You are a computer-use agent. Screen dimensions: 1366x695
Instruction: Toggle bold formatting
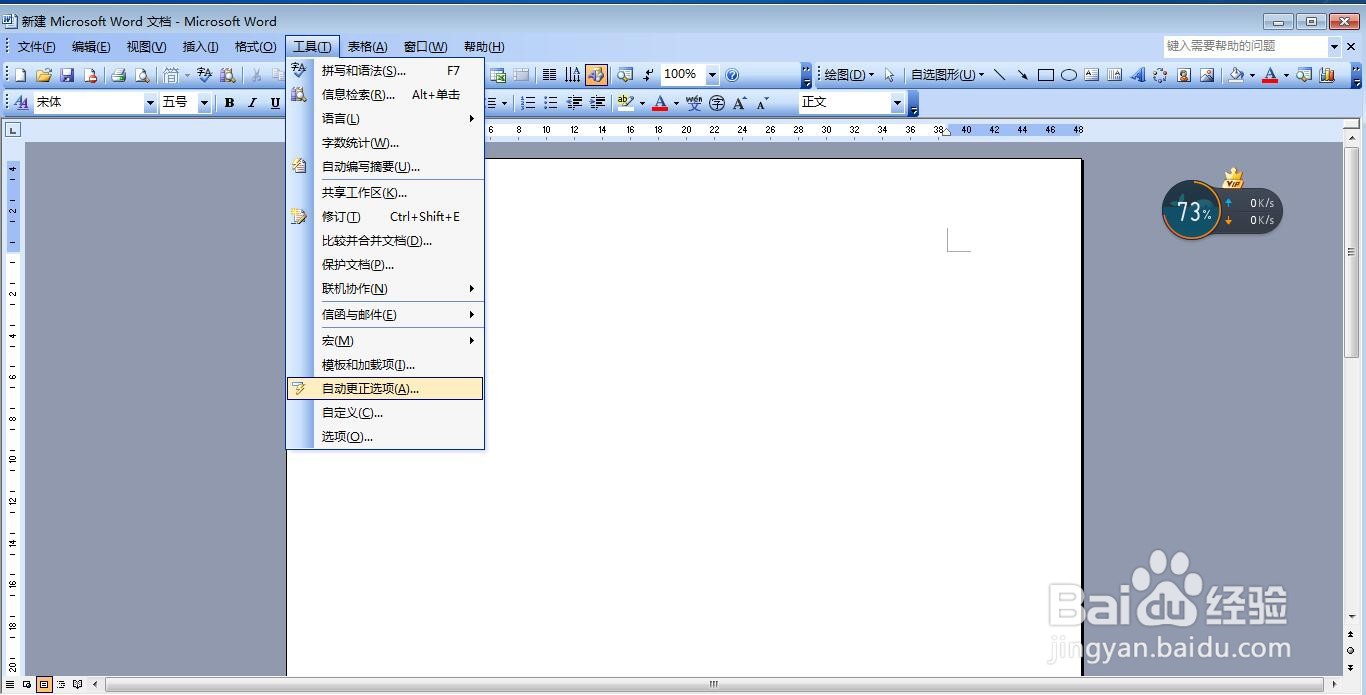(x=228, y=102)
